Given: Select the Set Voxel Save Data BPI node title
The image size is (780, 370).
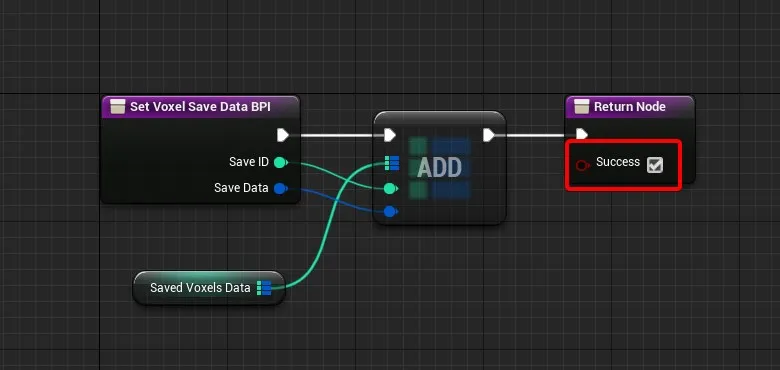Looking at the screenshot, I should (x=200, y=107).
